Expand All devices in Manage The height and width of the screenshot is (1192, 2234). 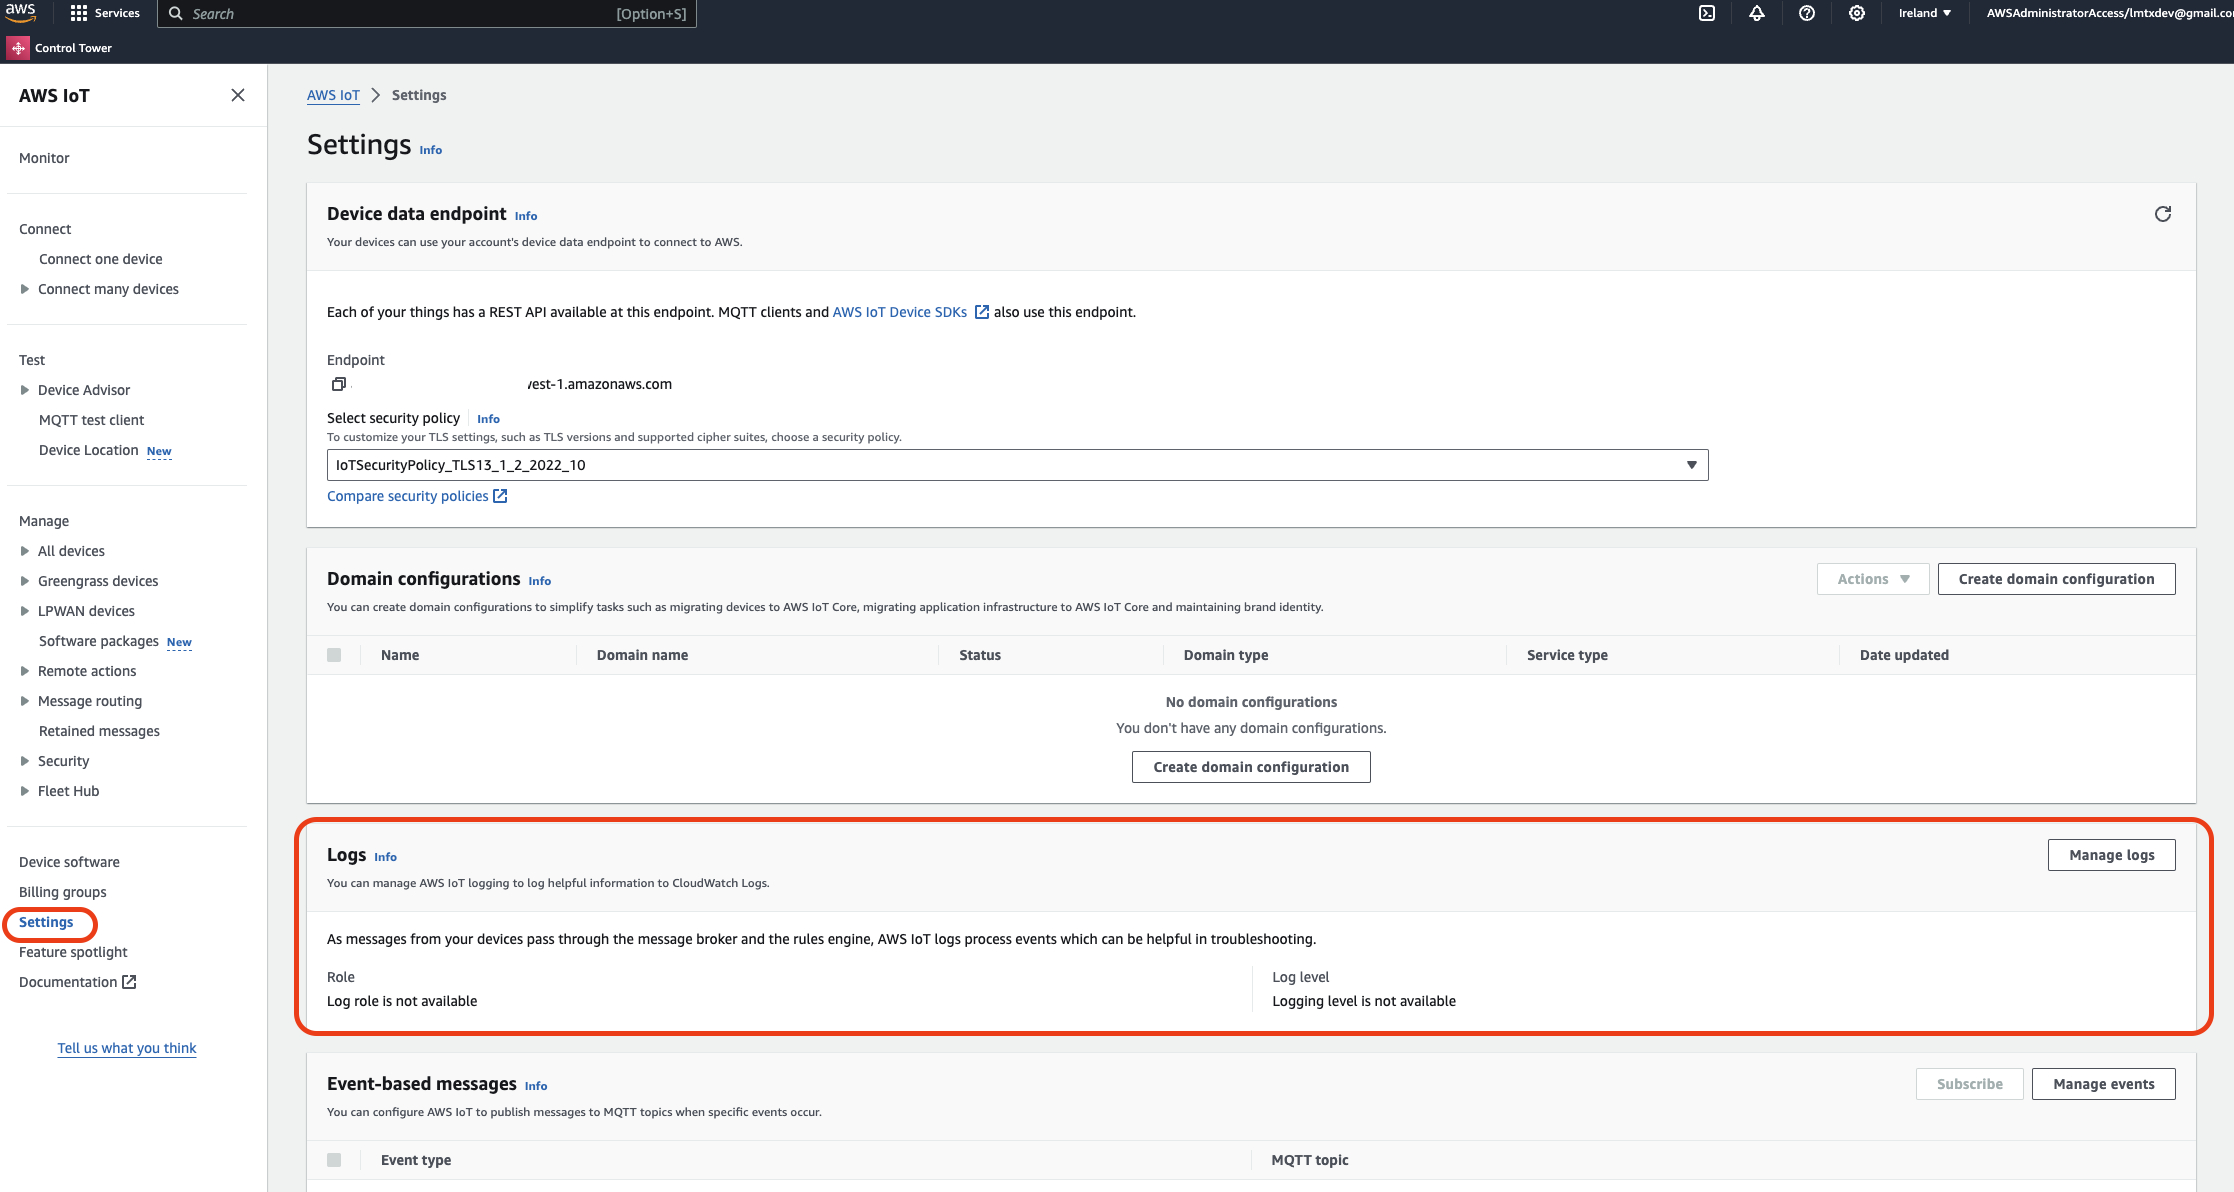tap(25, 551)
